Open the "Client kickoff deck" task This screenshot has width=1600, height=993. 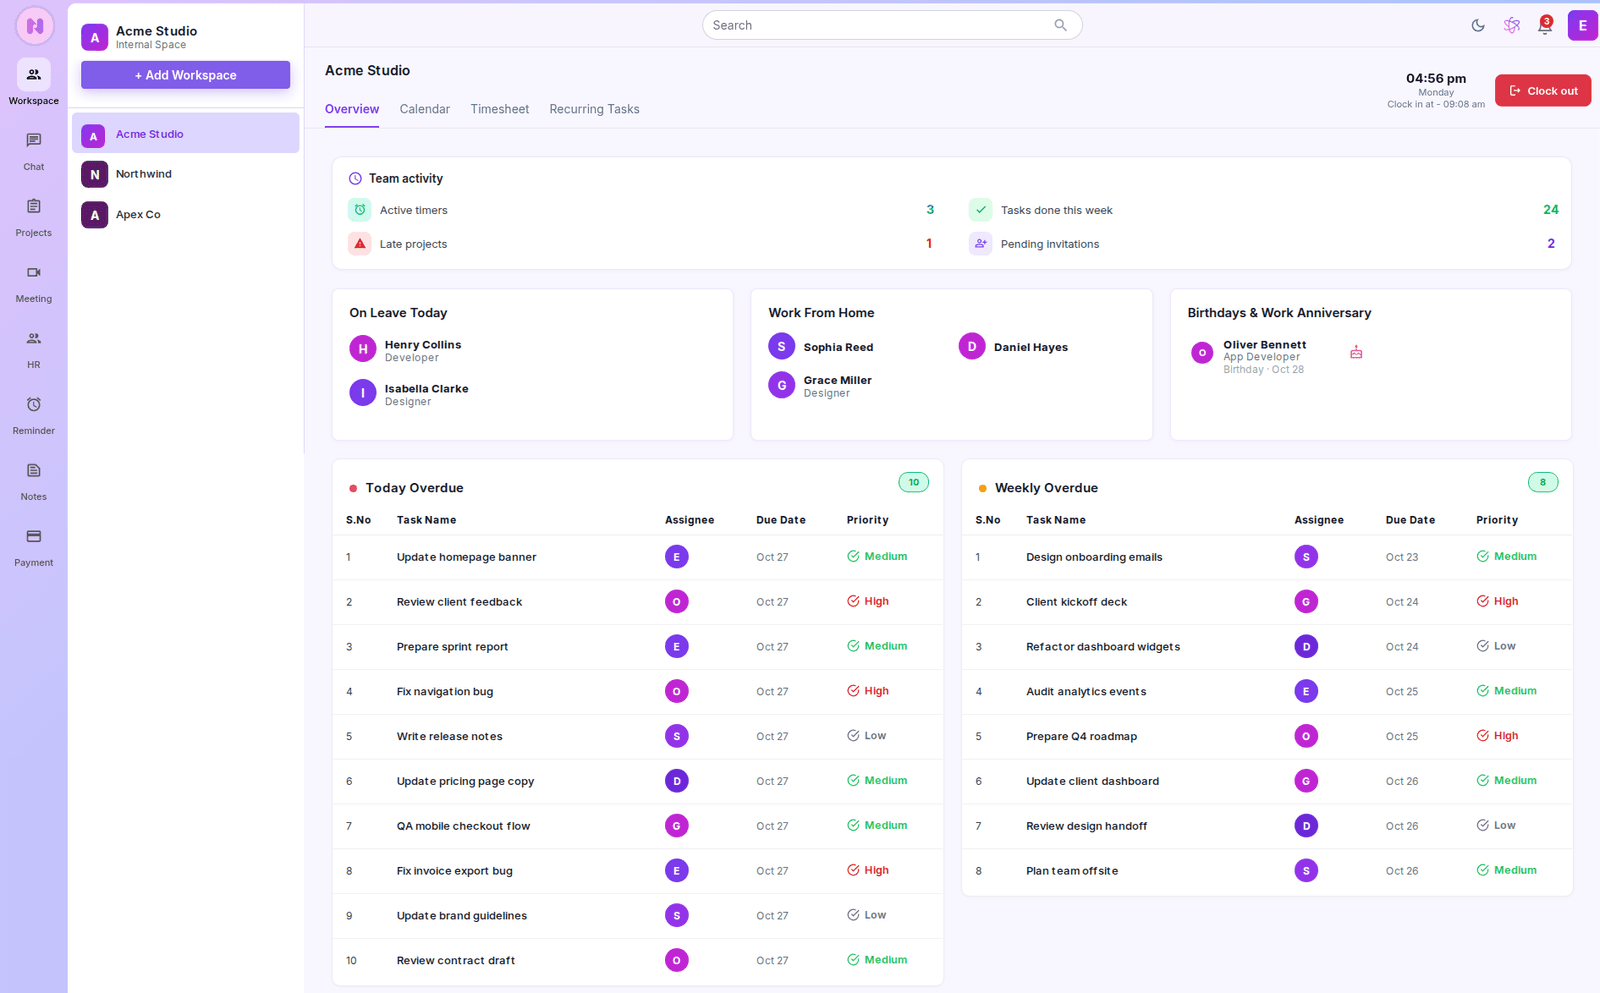click(x=1076, y=602)
